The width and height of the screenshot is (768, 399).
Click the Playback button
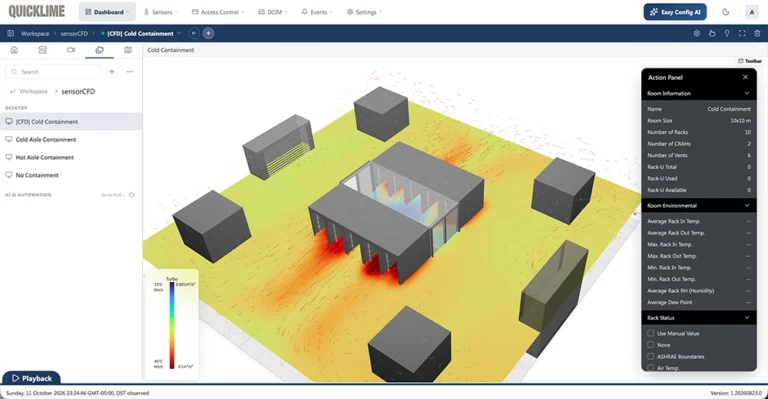(x=32, y=378)
